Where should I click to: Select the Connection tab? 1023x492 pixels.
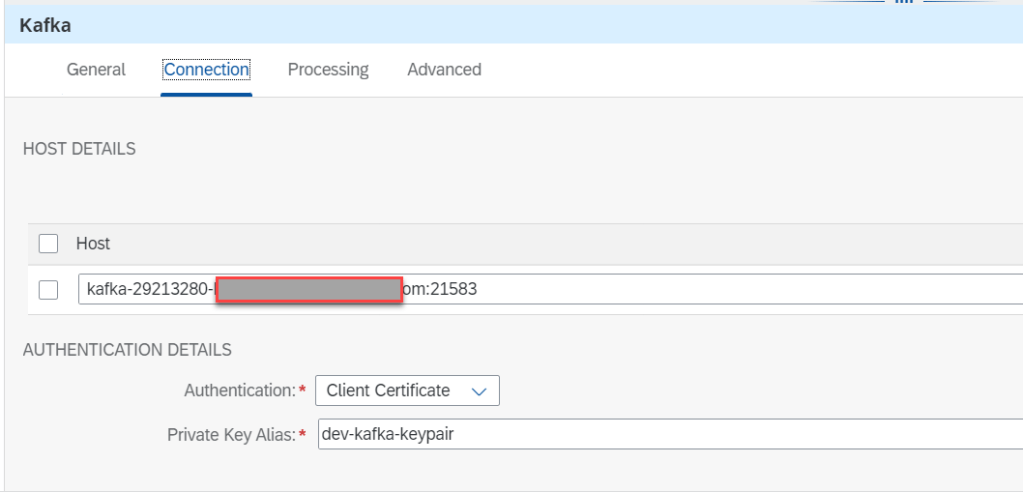(x=206, y=70)
